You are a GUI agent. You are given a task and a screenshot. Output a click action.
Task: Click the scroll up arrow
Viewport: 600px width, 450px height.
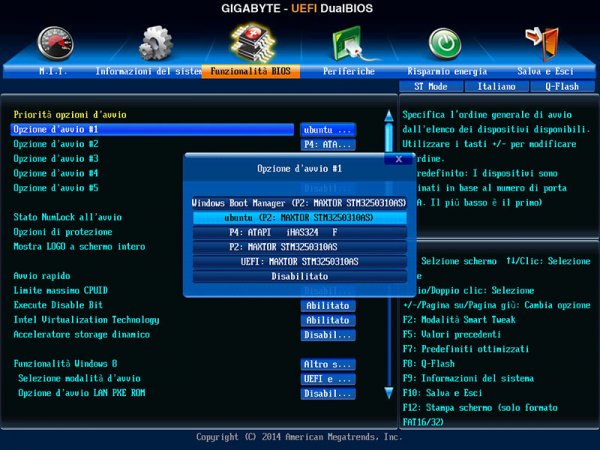click(389, 116)
